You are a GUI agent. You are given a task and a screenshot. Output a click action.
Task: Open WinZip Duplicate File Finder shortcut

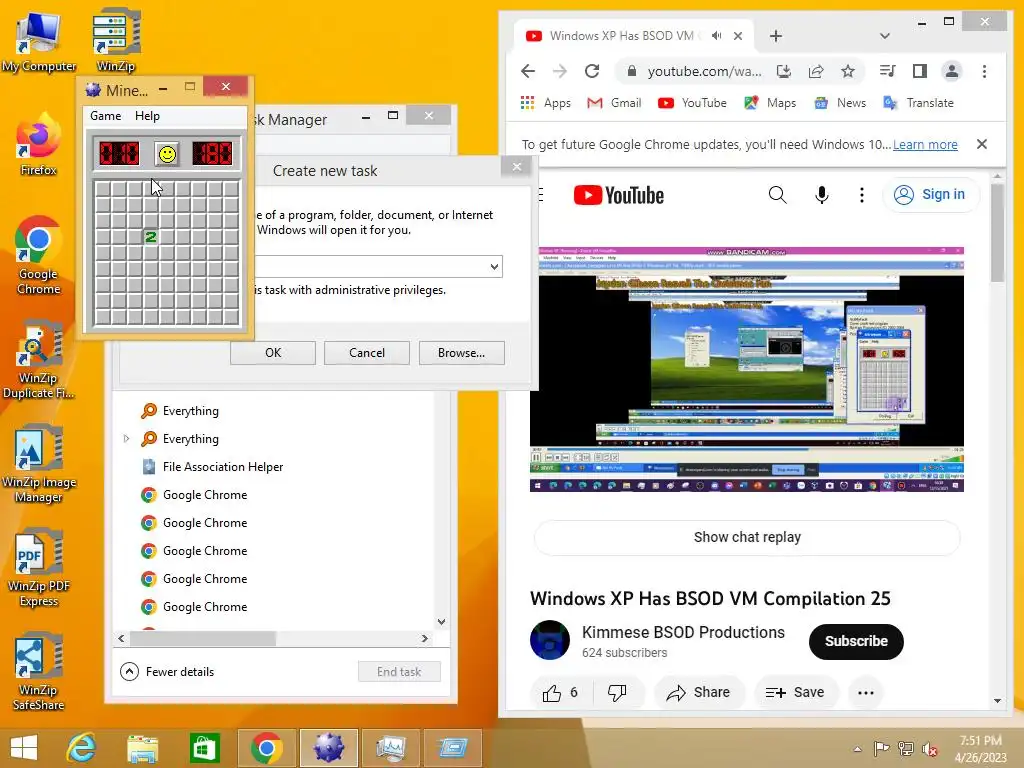[x=39, y=359]
